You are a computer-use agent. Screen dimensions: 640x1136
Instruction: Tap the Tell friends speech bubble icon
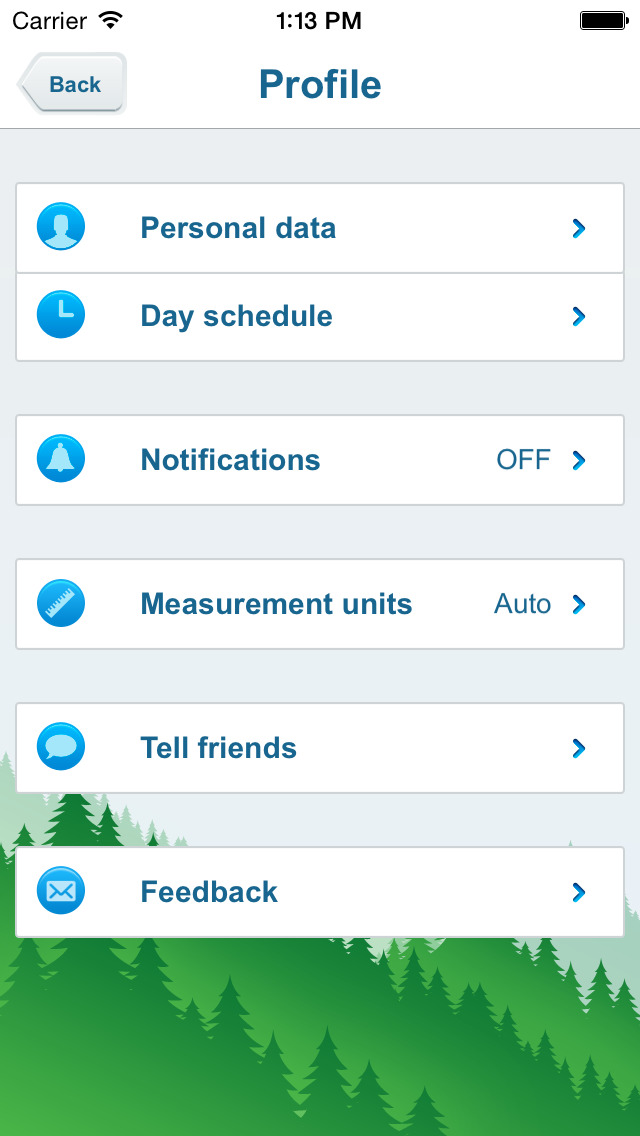click(61, 747)
